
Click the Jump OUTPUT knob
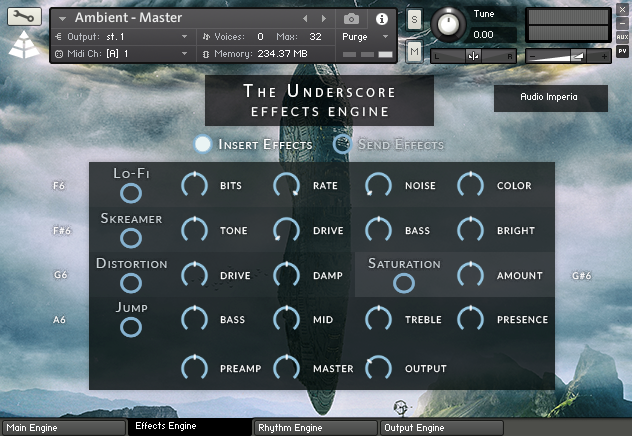click(x=378, y=368)
